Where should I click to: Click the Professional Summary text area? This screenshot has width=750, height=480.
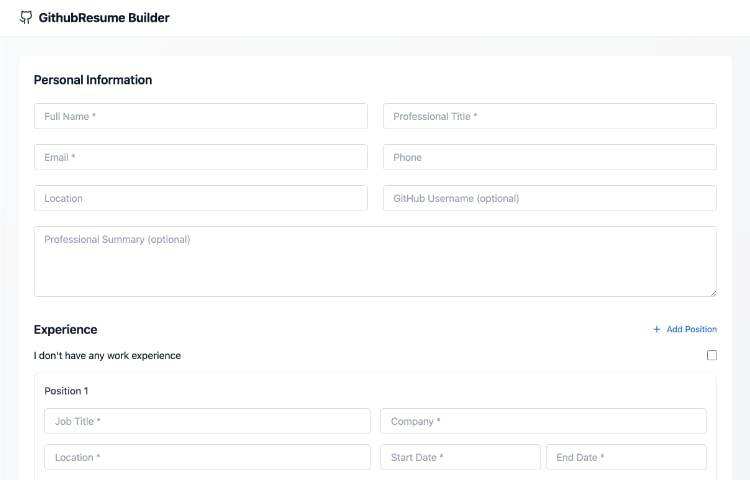(375, 261)
